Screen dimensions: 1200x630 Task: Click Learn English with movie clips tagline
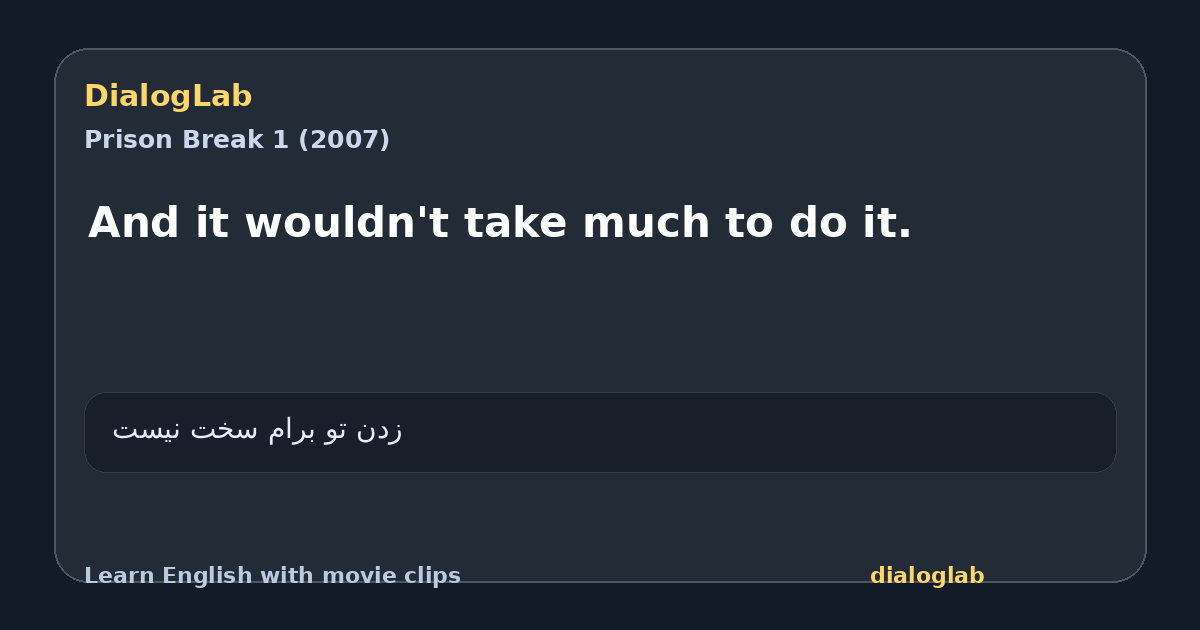[x=272, y=576]
